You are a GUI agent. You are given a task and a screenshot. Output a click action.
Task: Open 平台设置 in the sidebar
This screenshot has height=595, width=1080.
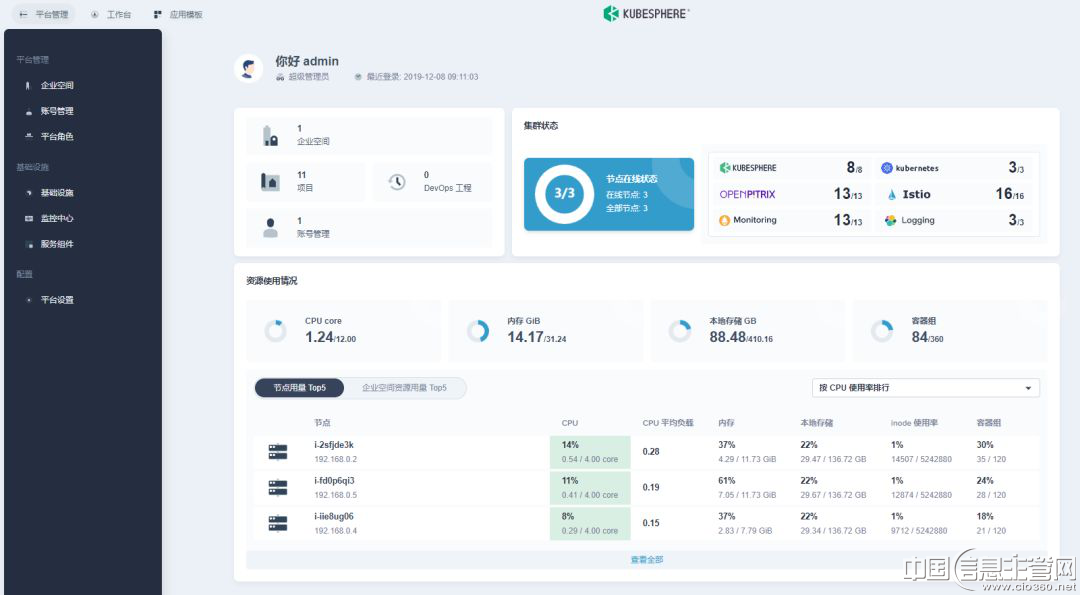coord(56,300)
